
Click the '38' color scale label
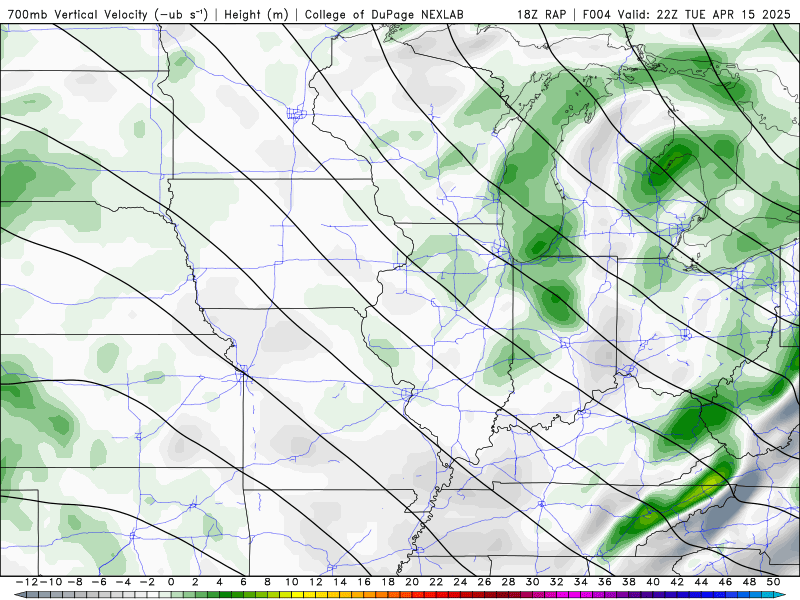click(629, 582)
